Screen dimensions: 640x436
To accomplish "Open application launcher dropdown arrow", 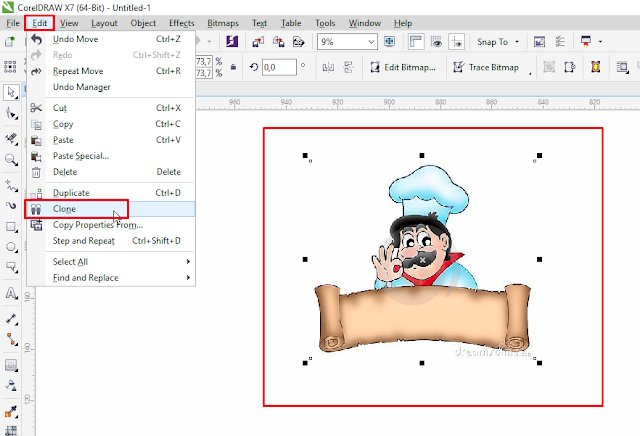I will pos(600,42).
